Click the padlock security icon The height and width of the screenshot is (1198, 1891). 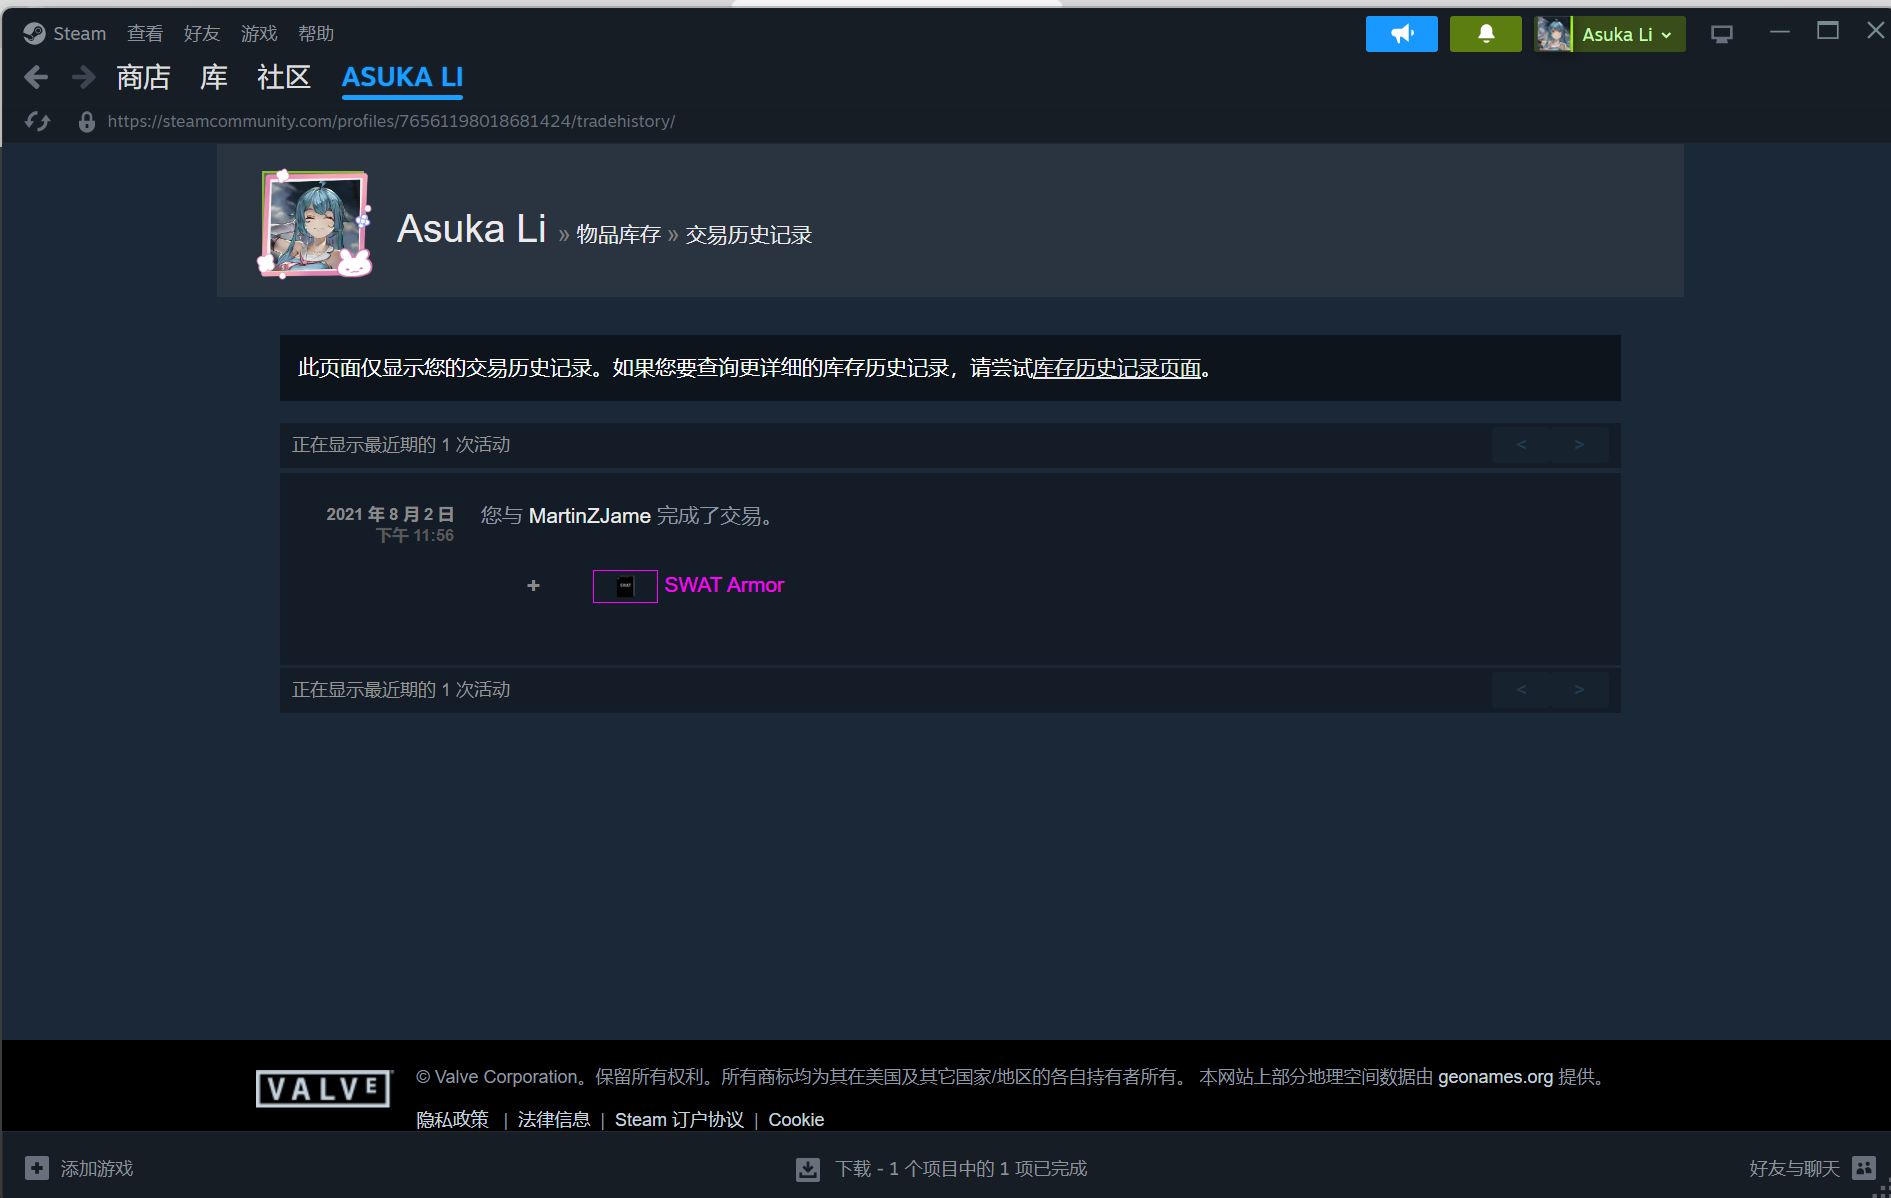pos(87,121)
